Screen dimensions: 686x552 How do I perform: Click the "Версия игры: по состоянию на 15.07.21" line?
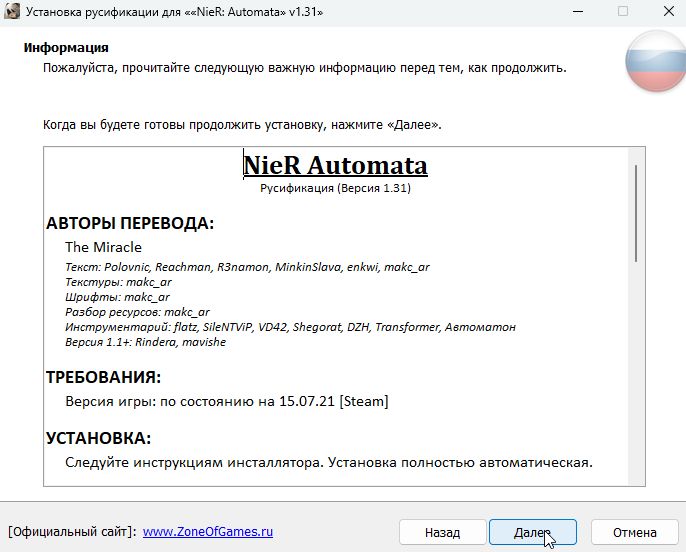click(227, 401)
